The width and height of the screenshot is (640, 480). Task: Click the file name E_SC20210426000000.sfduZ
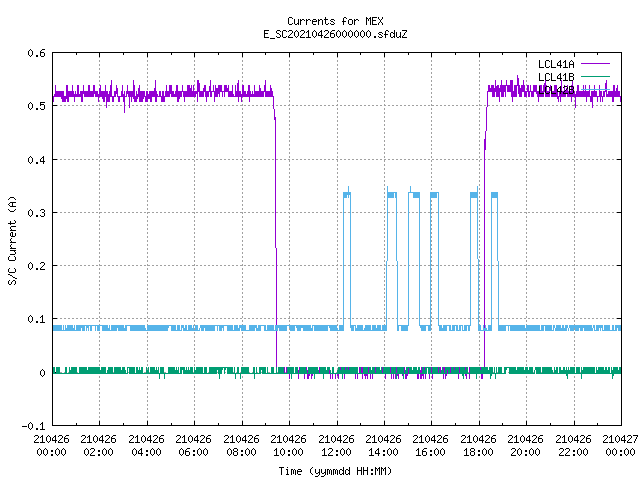point(335,34)
